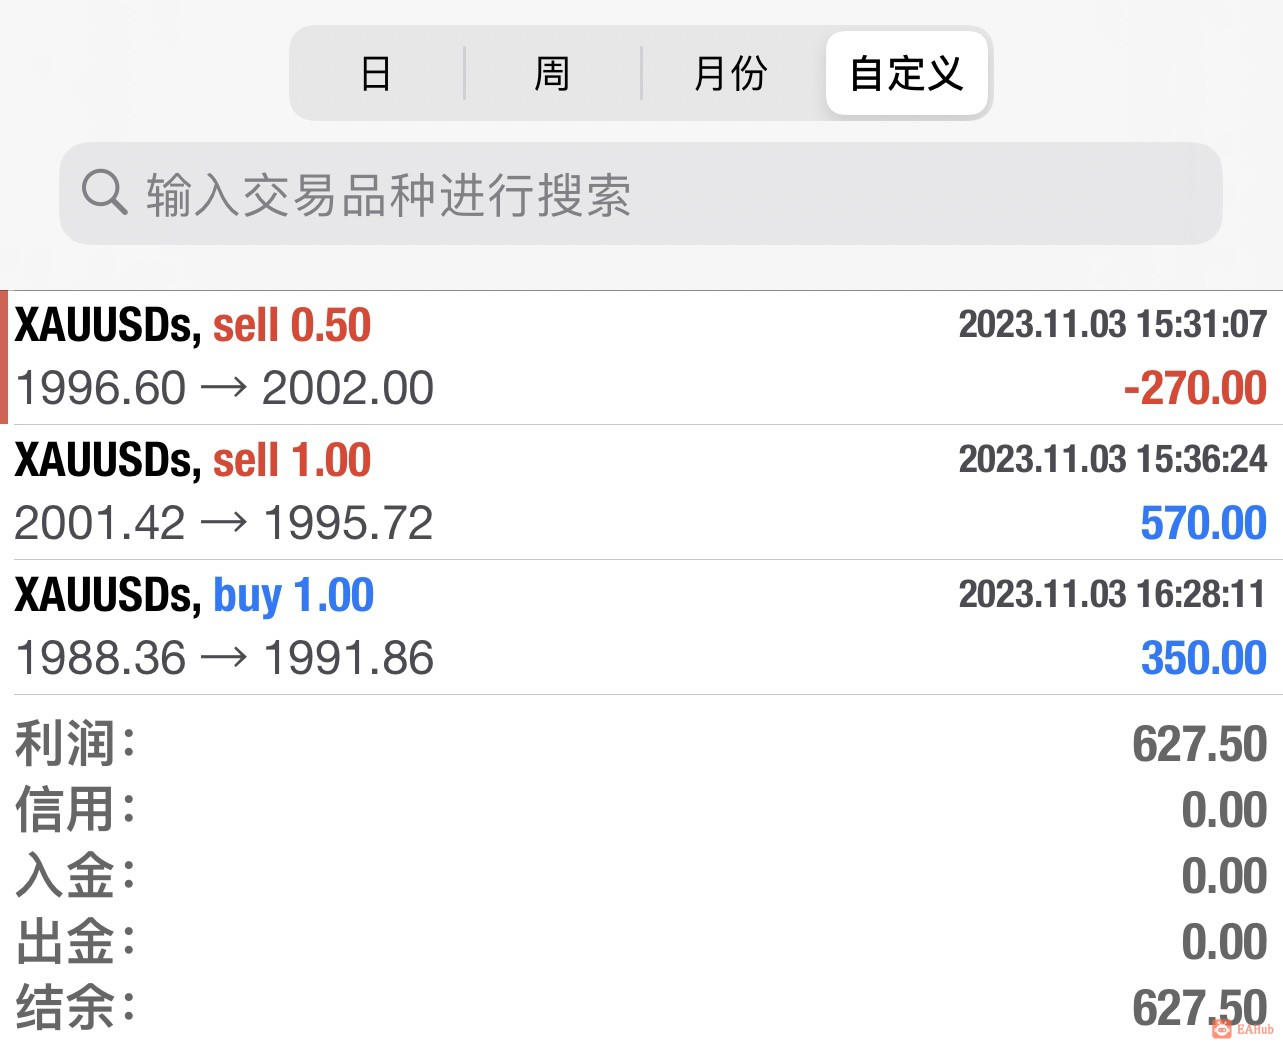Tap the red marker bar on first trade
Screen dimensions: 1283x1044
(x=4, y=357)
